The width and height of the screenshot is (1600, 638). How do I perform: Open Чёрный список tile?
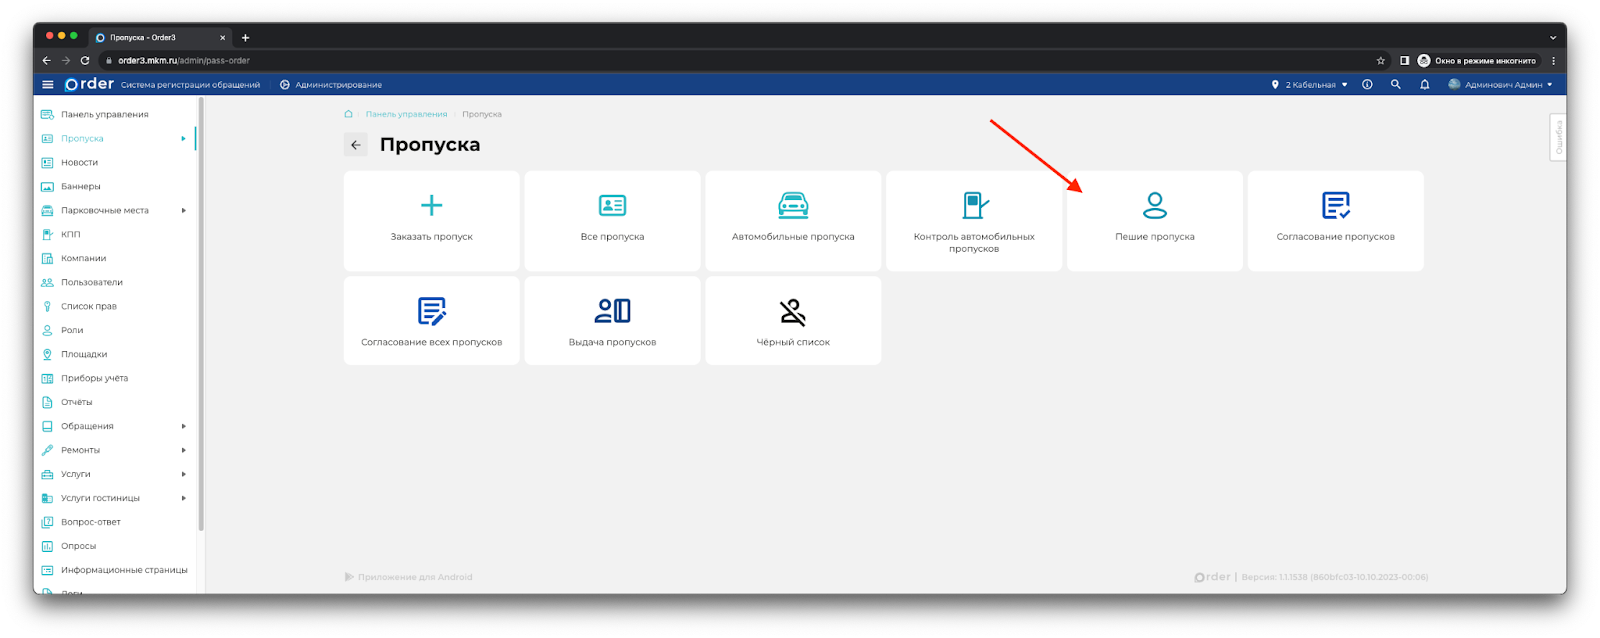(x=793, y=321)
